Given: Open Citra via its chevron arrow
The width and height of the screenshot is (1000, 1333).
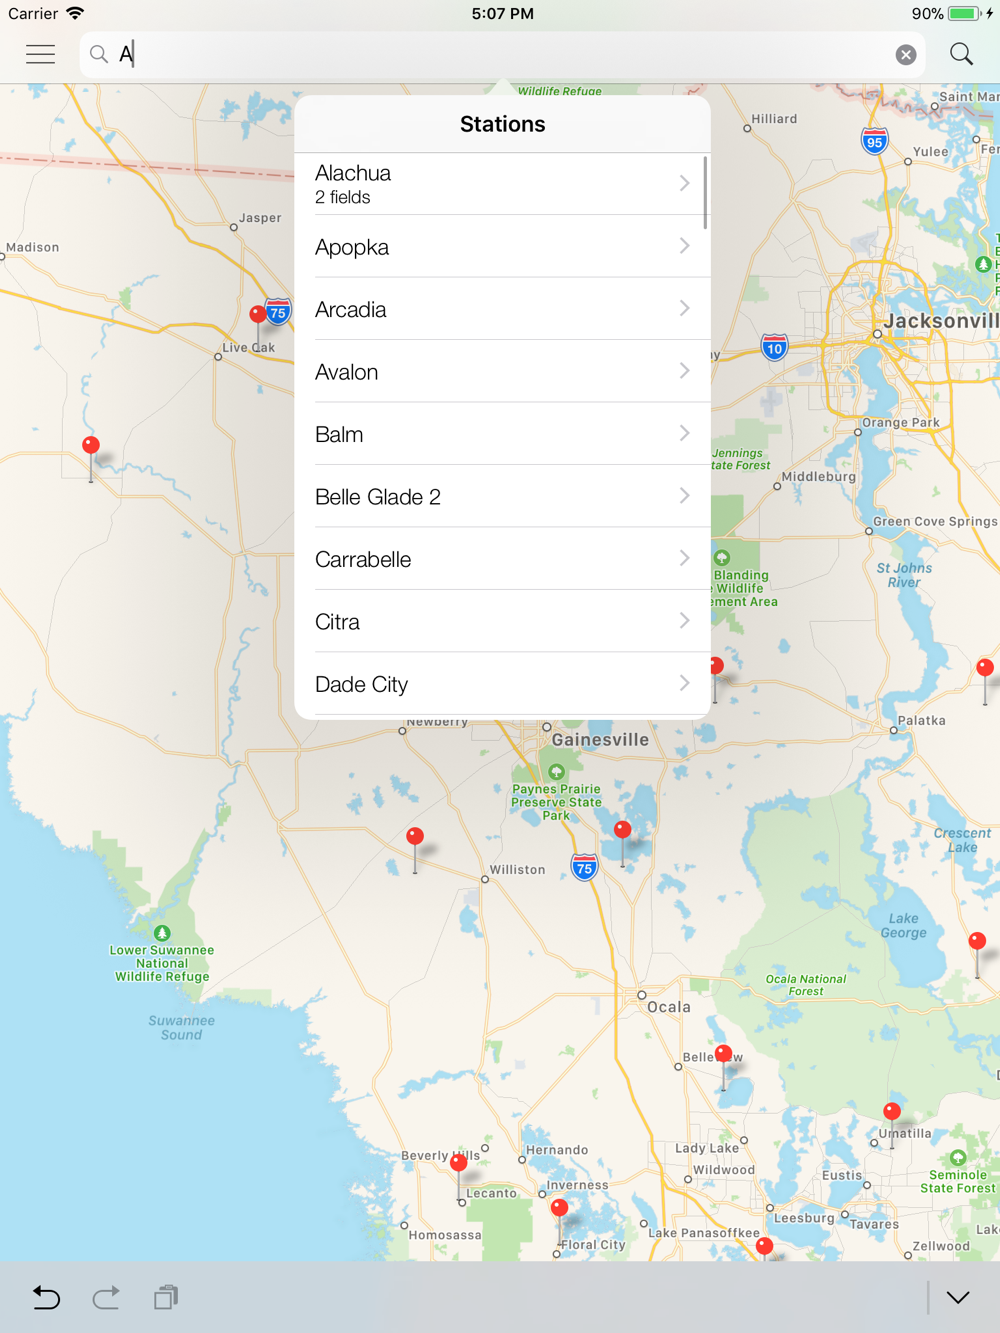Looking at the screenshot, I should point(685,621).
